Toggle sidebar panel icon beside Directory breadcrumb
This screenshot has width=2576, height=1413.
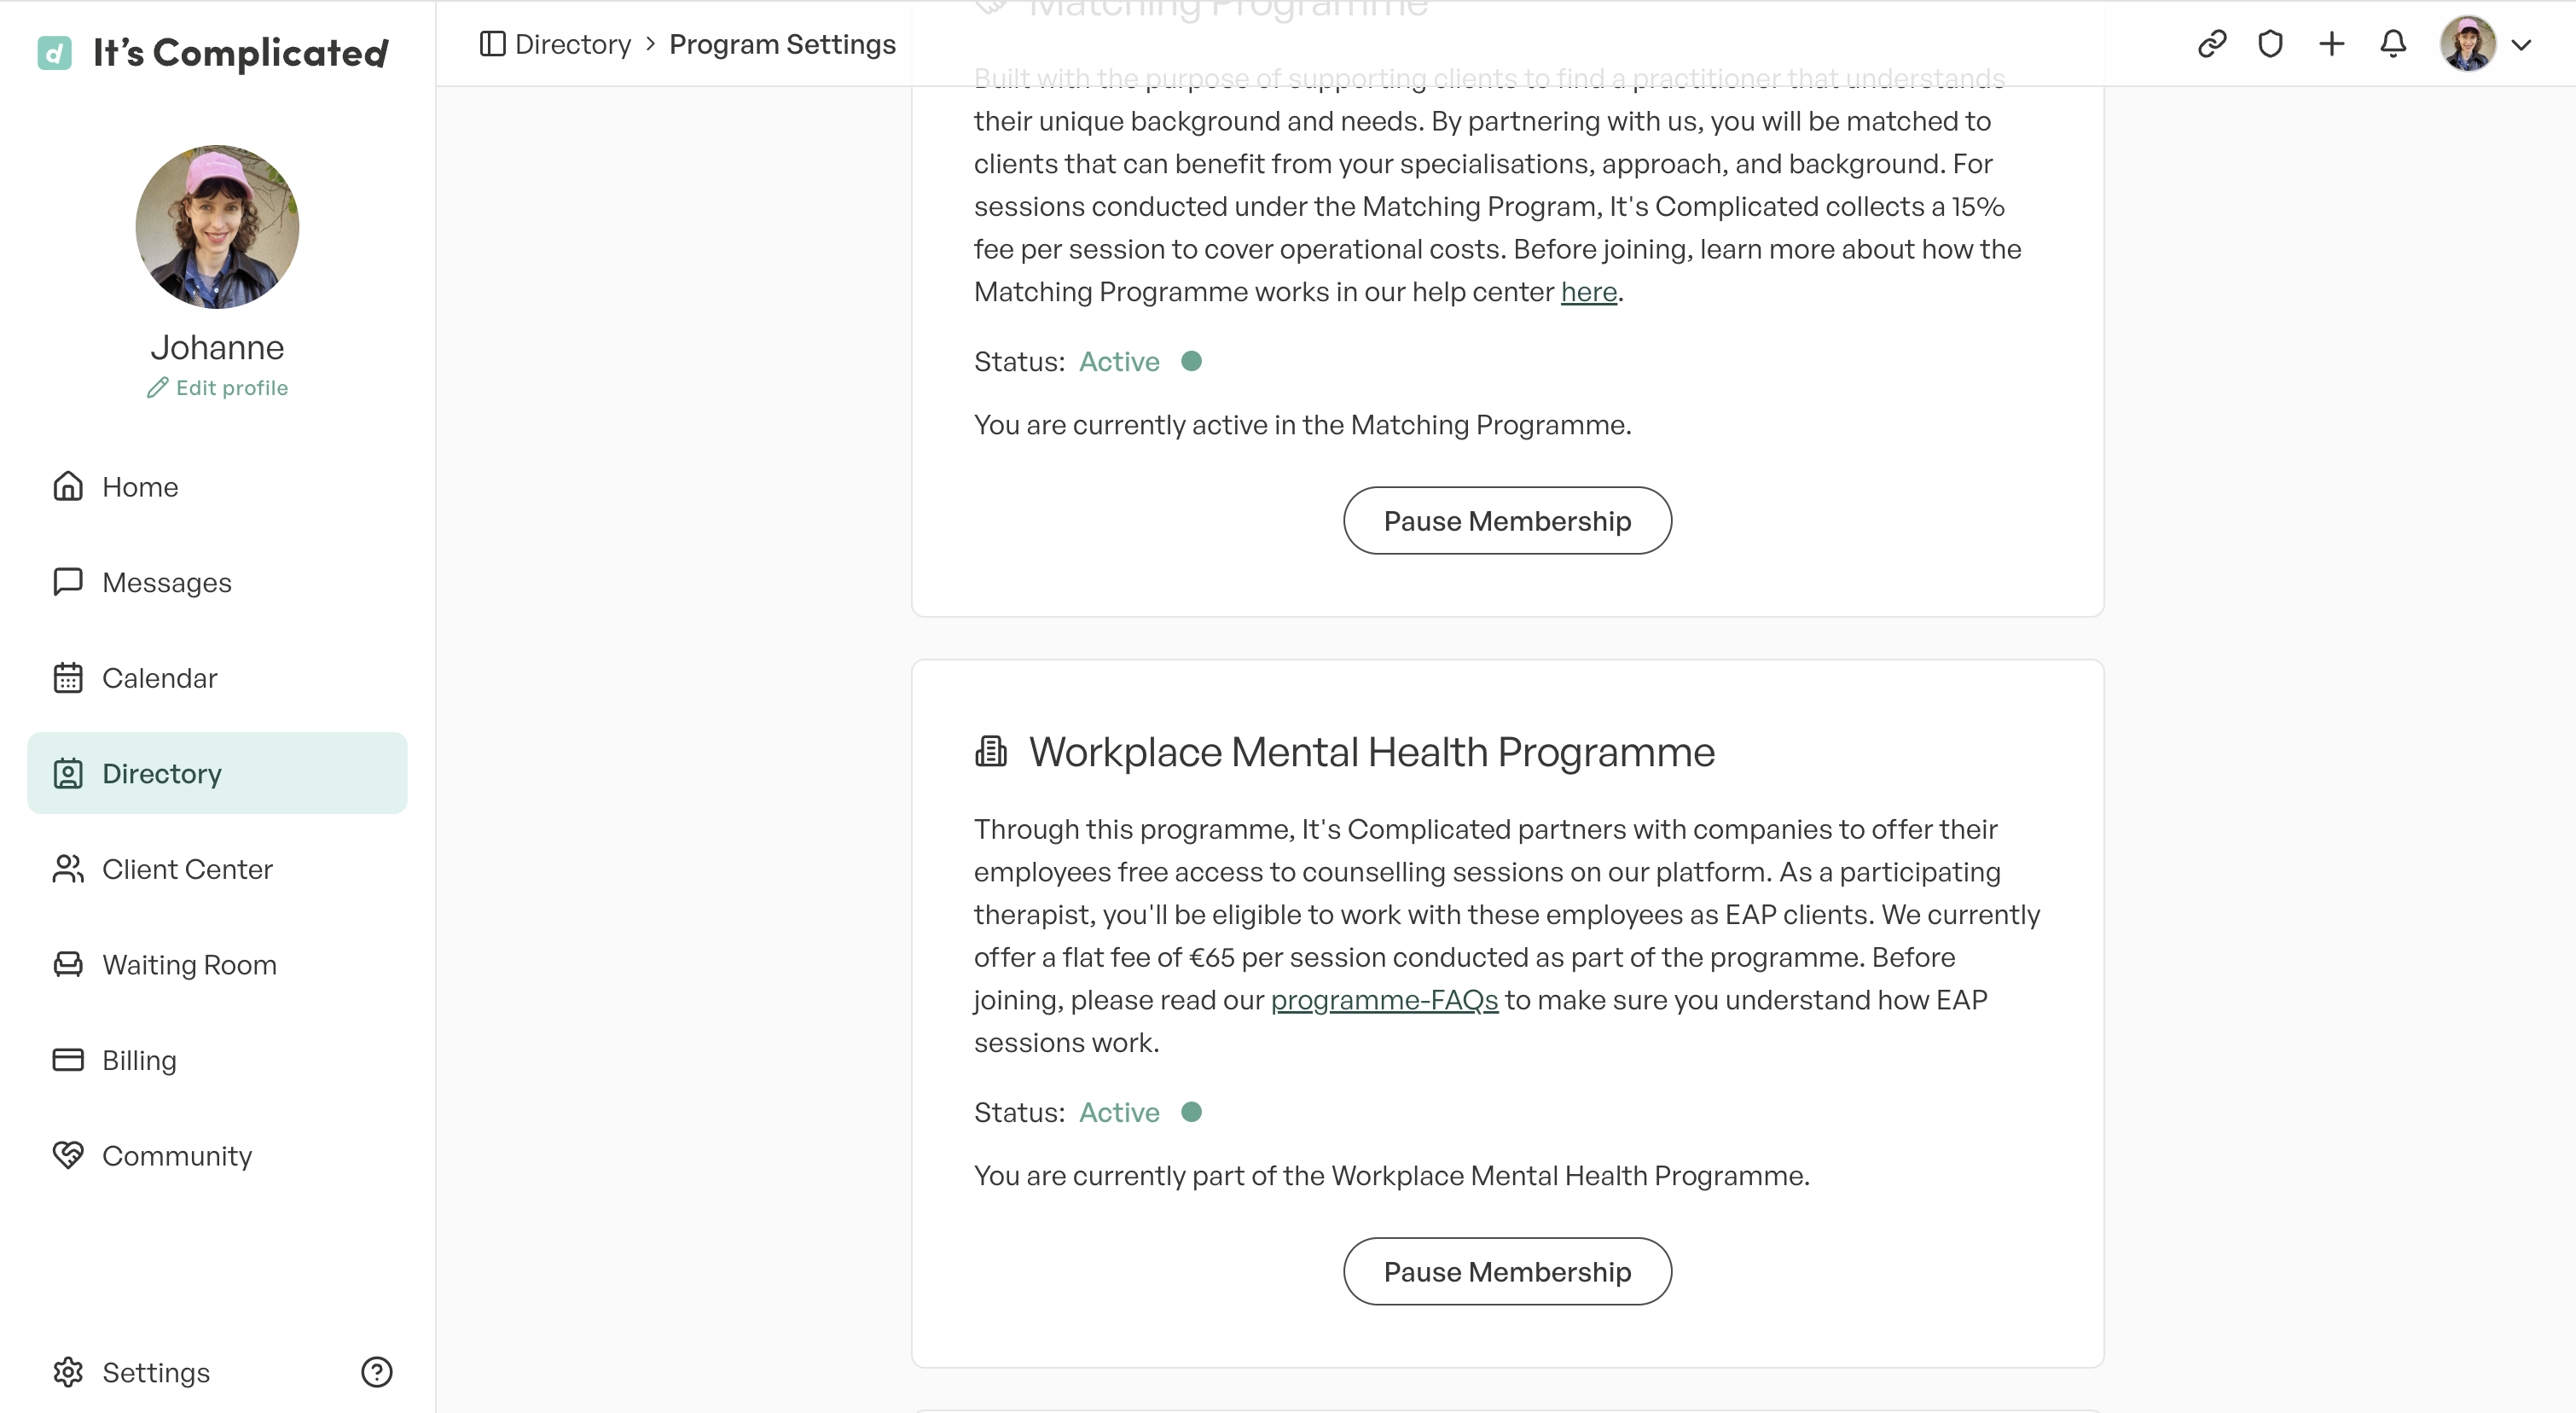point(492,44)
